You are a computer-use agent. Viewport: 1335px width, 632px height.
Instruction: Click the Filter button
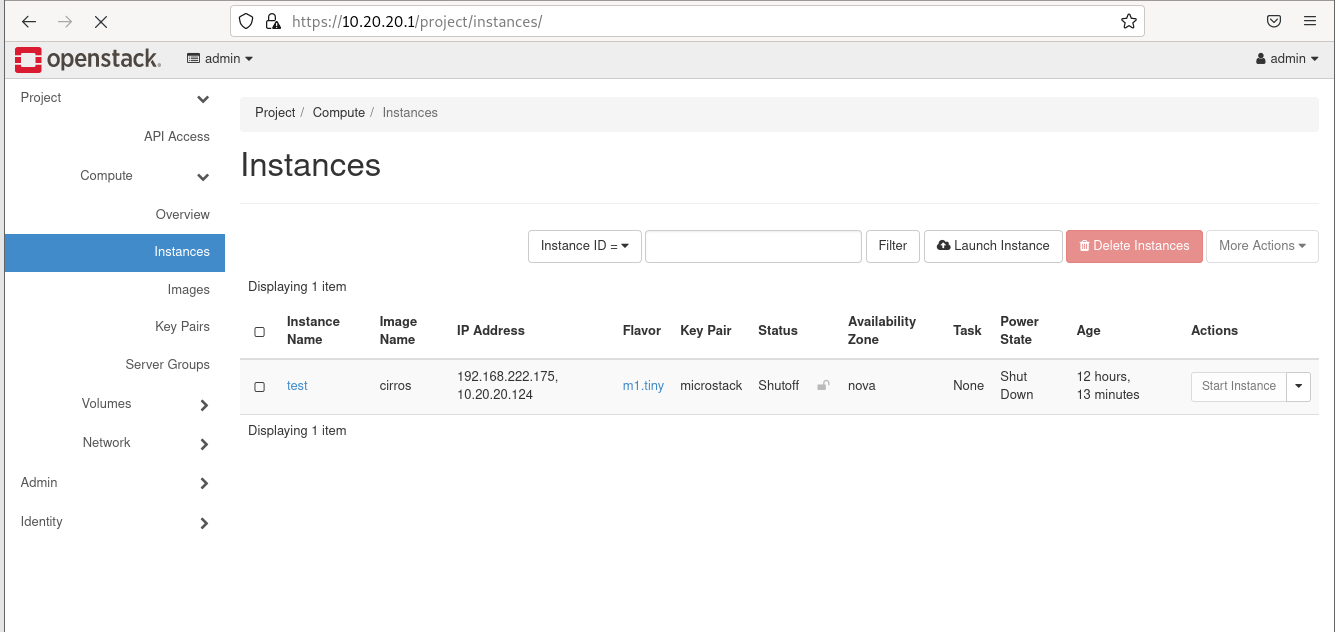pyautogui.click(x=892, y=246)
